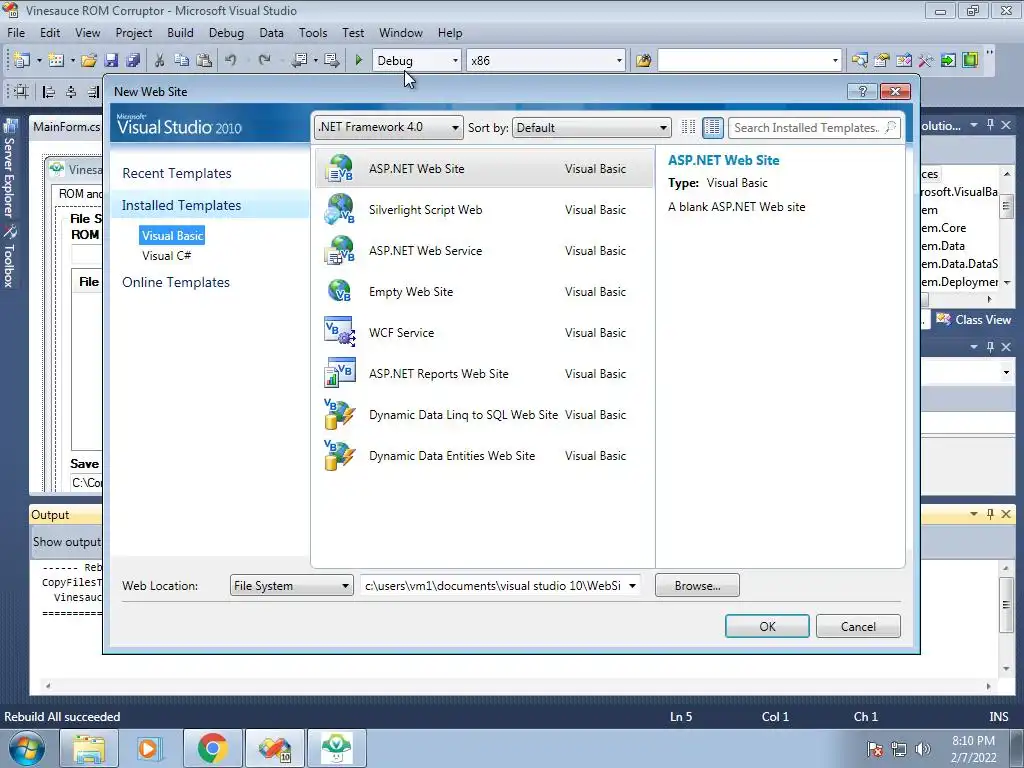Click the Cut scissors icon
Viewport: 1024px width, 768px height.
(159, 61)
